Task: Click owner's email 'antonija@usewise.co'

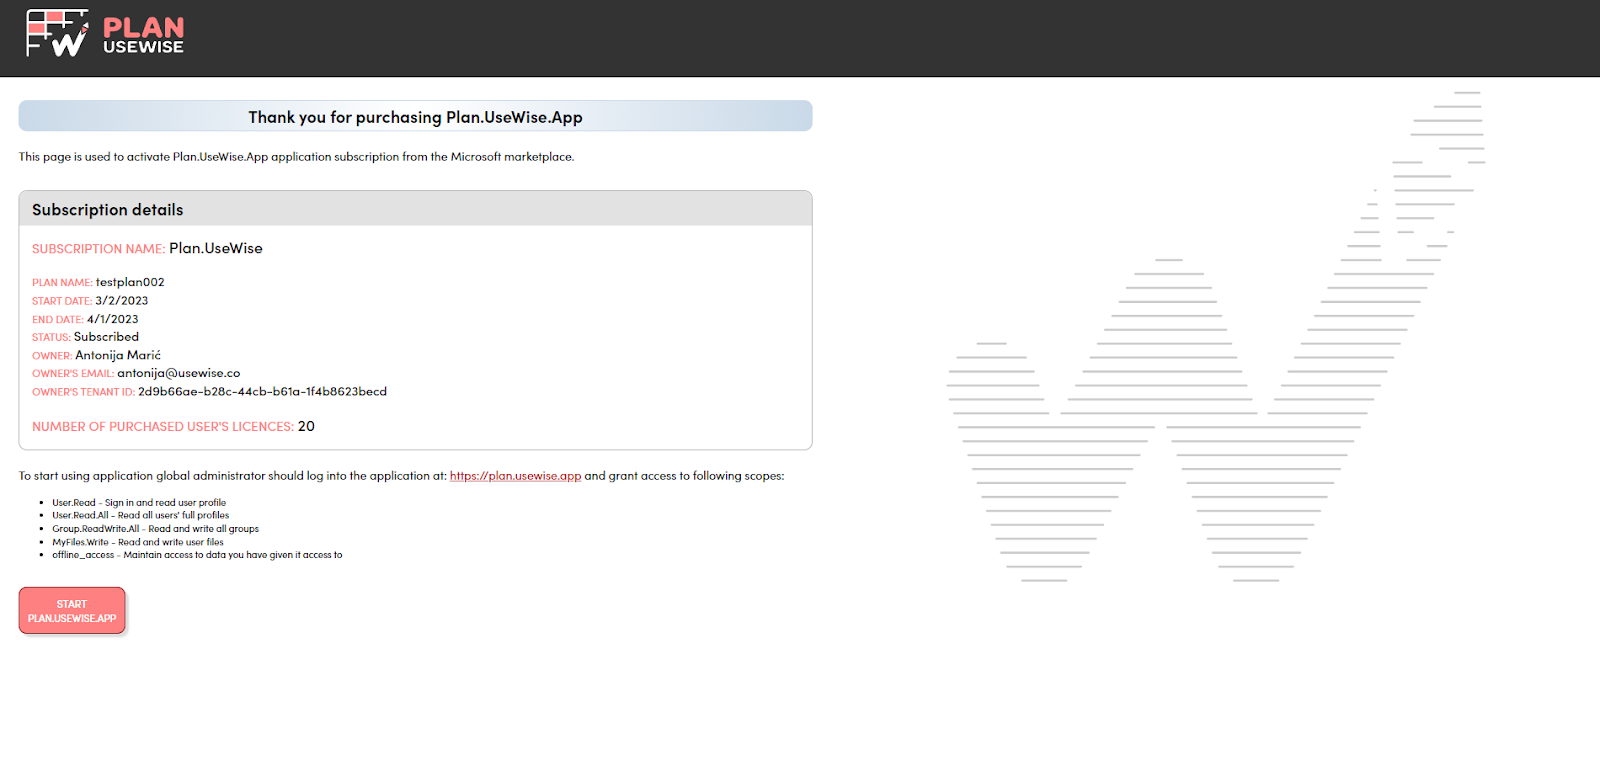Action: tap(179, 373)
